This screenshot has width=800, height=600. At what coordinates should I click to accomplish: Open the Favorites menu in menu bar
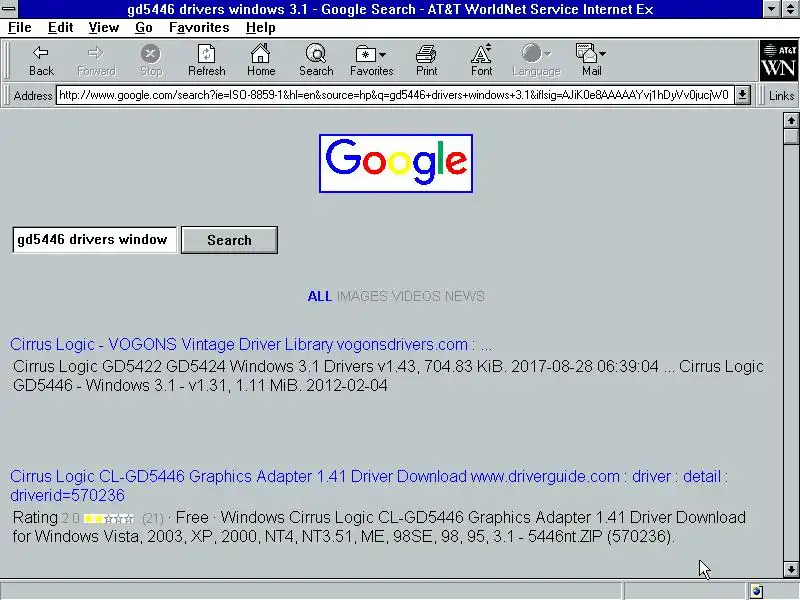199,28
